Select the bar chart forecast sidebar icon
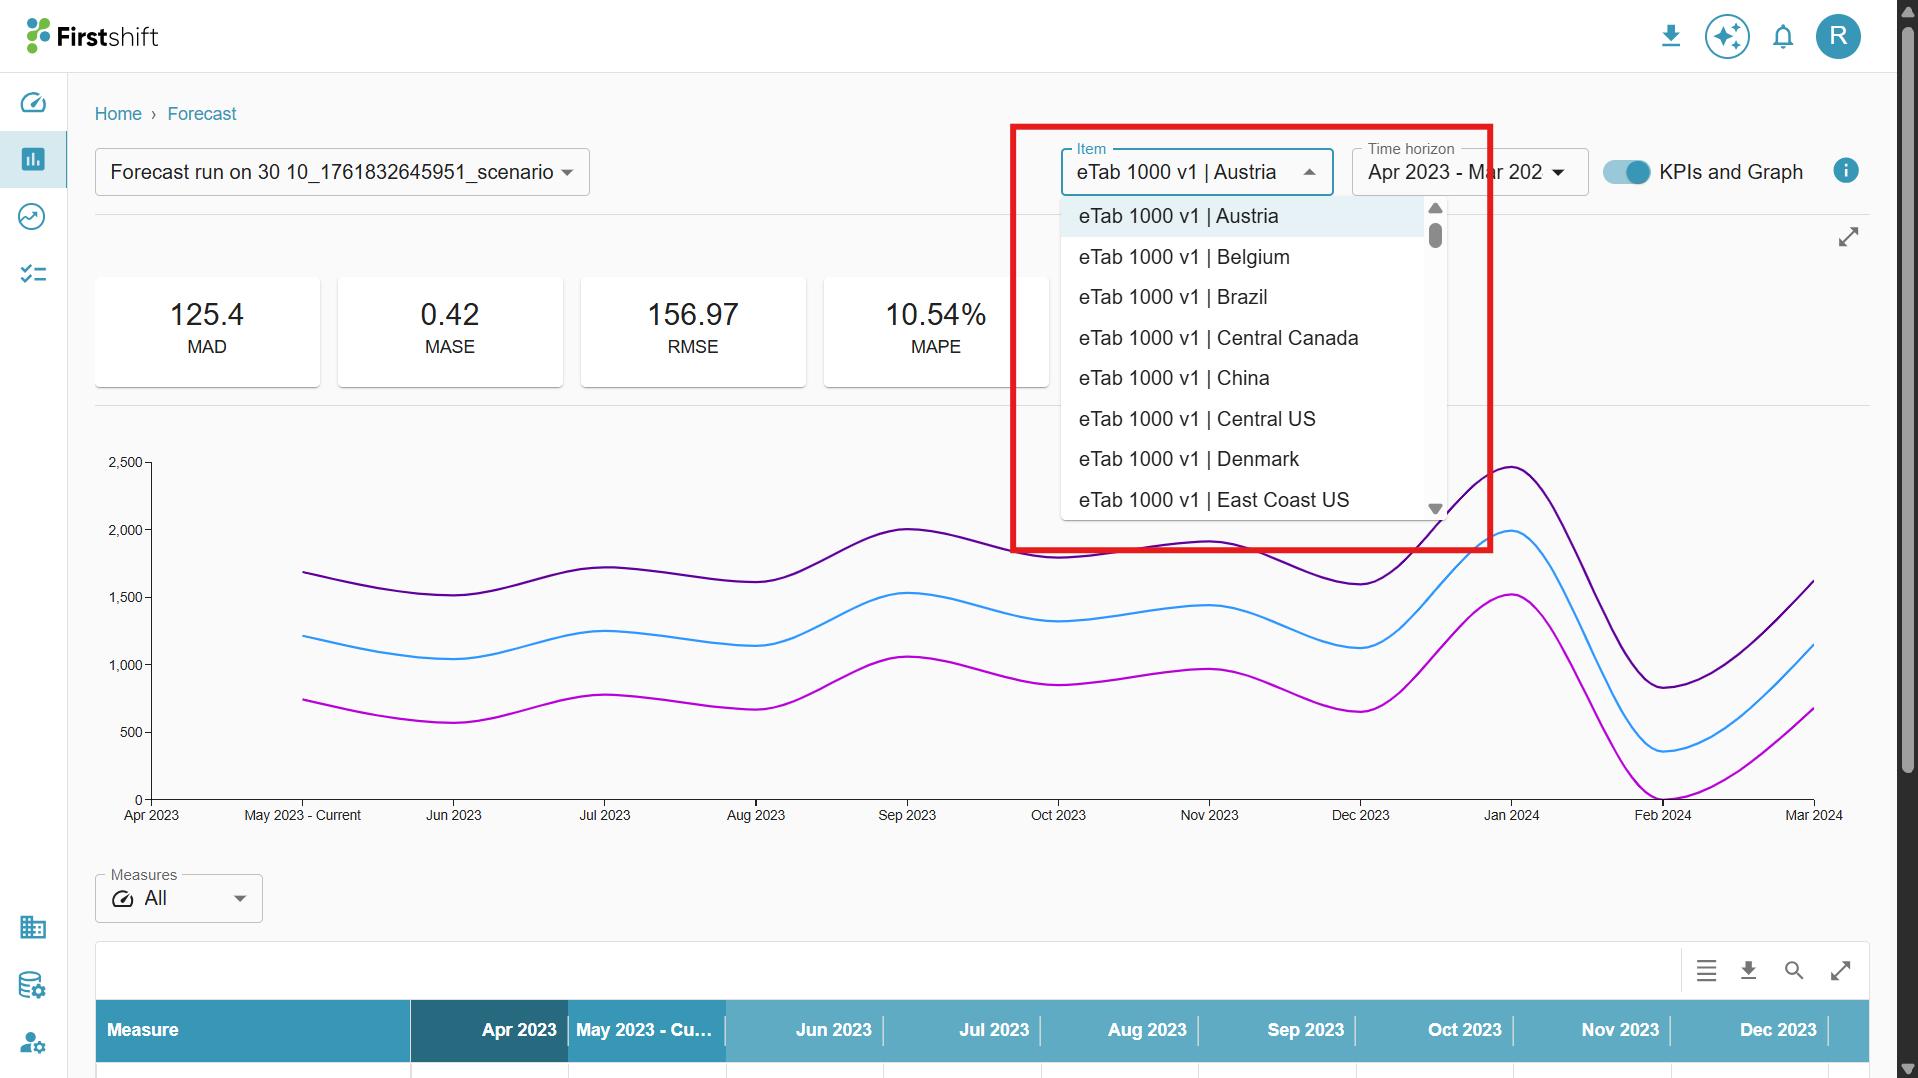Screen dimensions: 1918x1078 point(33,159)
